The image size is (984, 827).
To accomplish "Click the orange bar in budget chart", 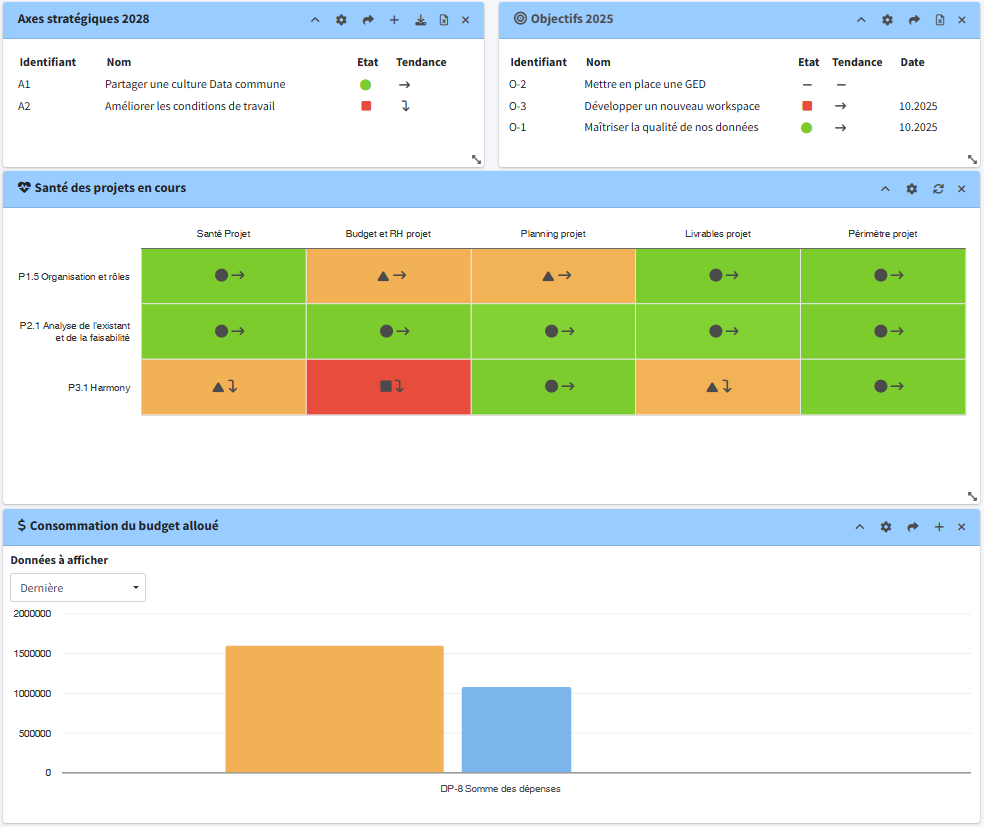I will tap(334, 709).
